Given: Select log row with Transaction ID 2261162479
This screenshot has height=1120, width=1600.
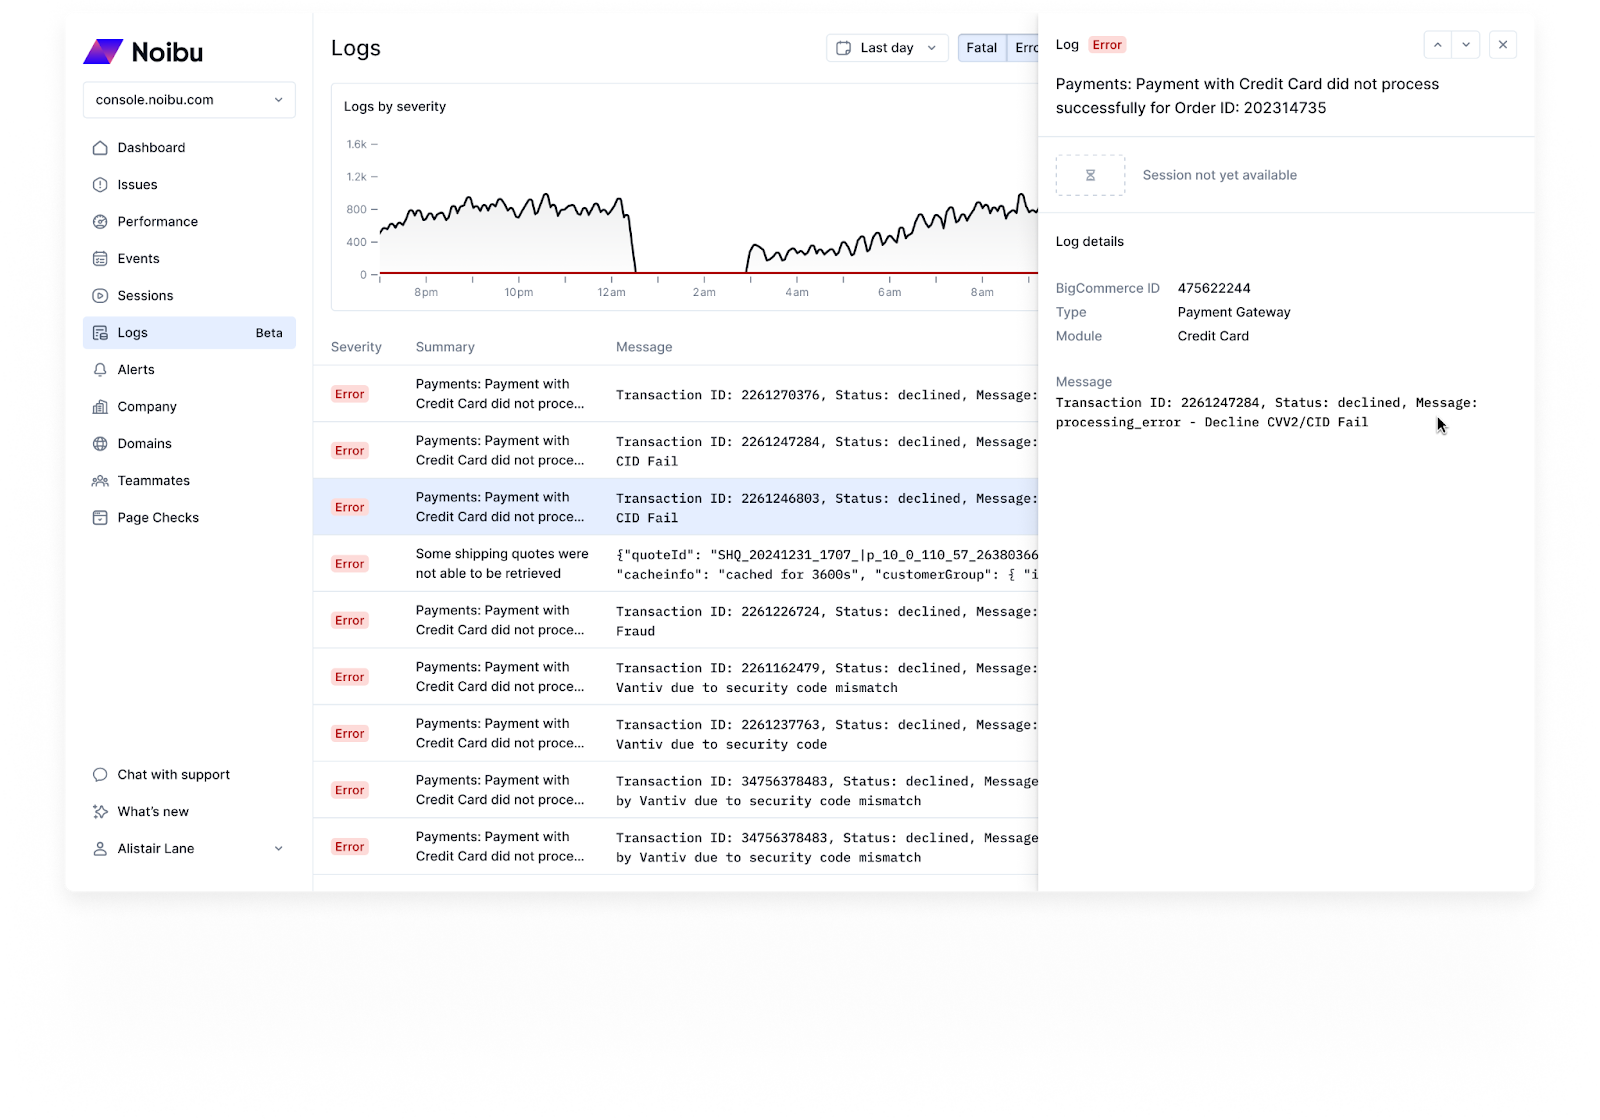Looking at the screenshot, I should click(x=675, y=677).
